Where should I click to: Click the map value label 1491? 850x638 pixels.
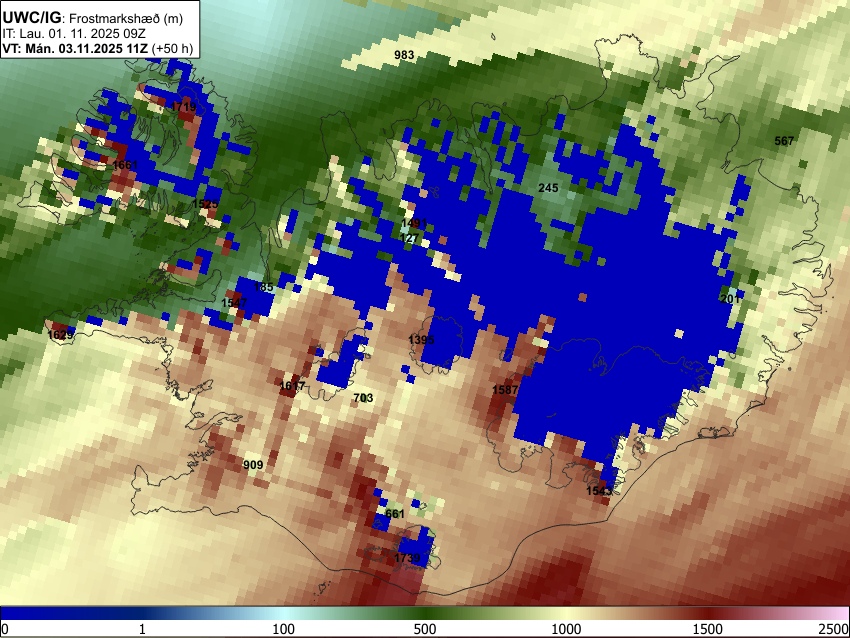click(414, 223)
